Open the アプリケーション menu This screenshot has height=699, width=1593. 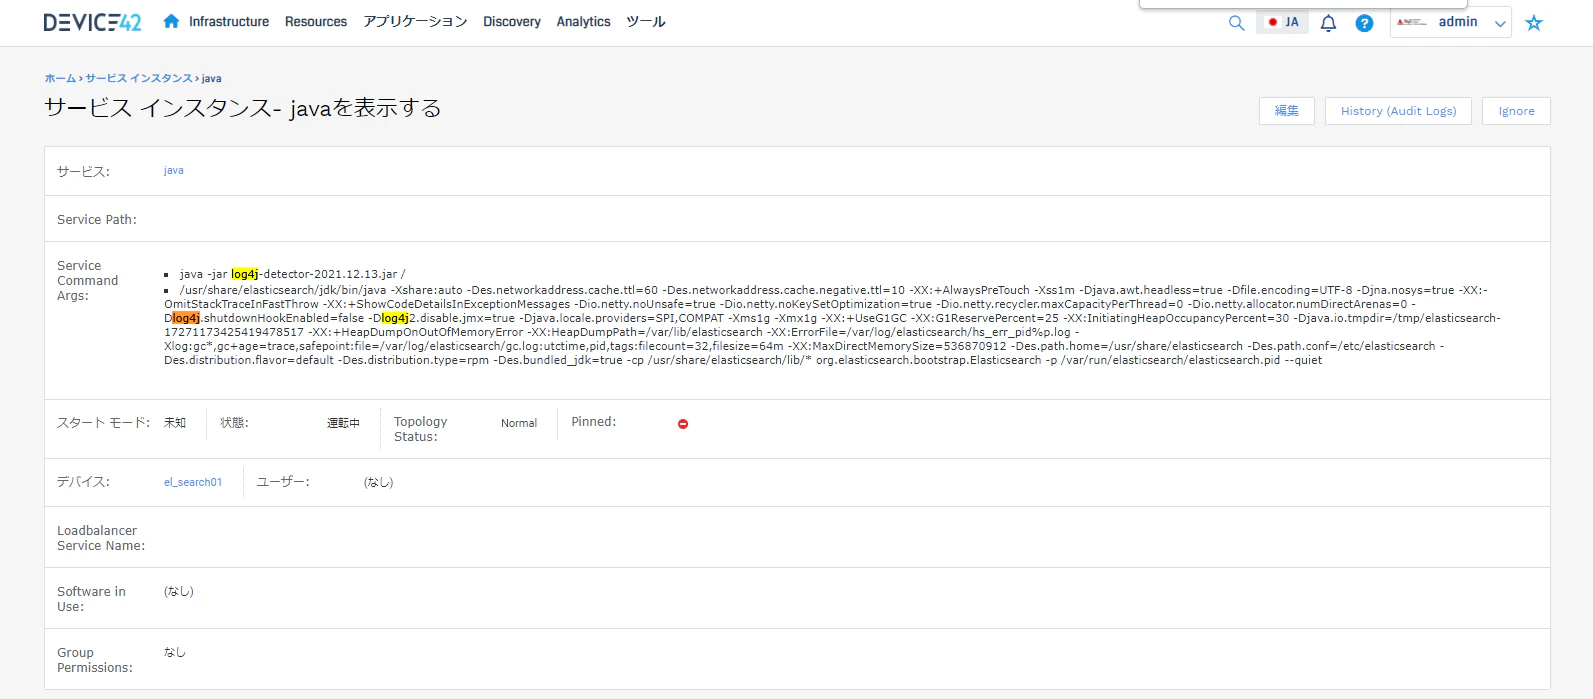pos(415,21)
